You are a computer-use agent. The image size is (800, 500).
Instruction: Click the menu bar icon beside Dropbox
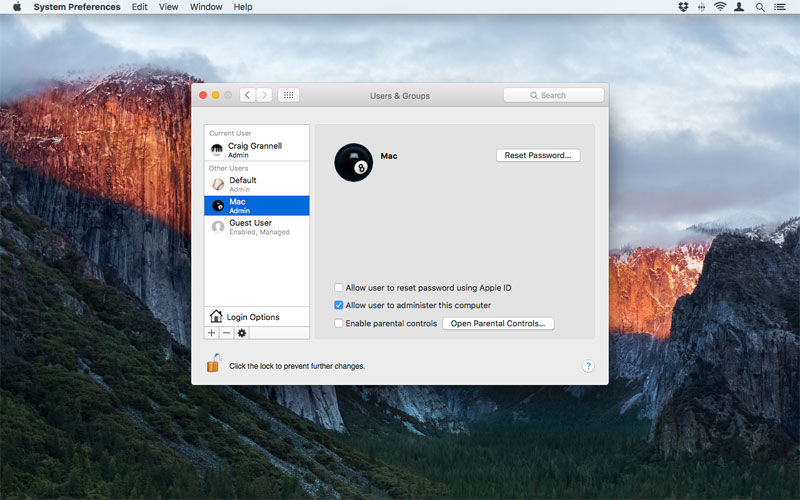[702, 7]
